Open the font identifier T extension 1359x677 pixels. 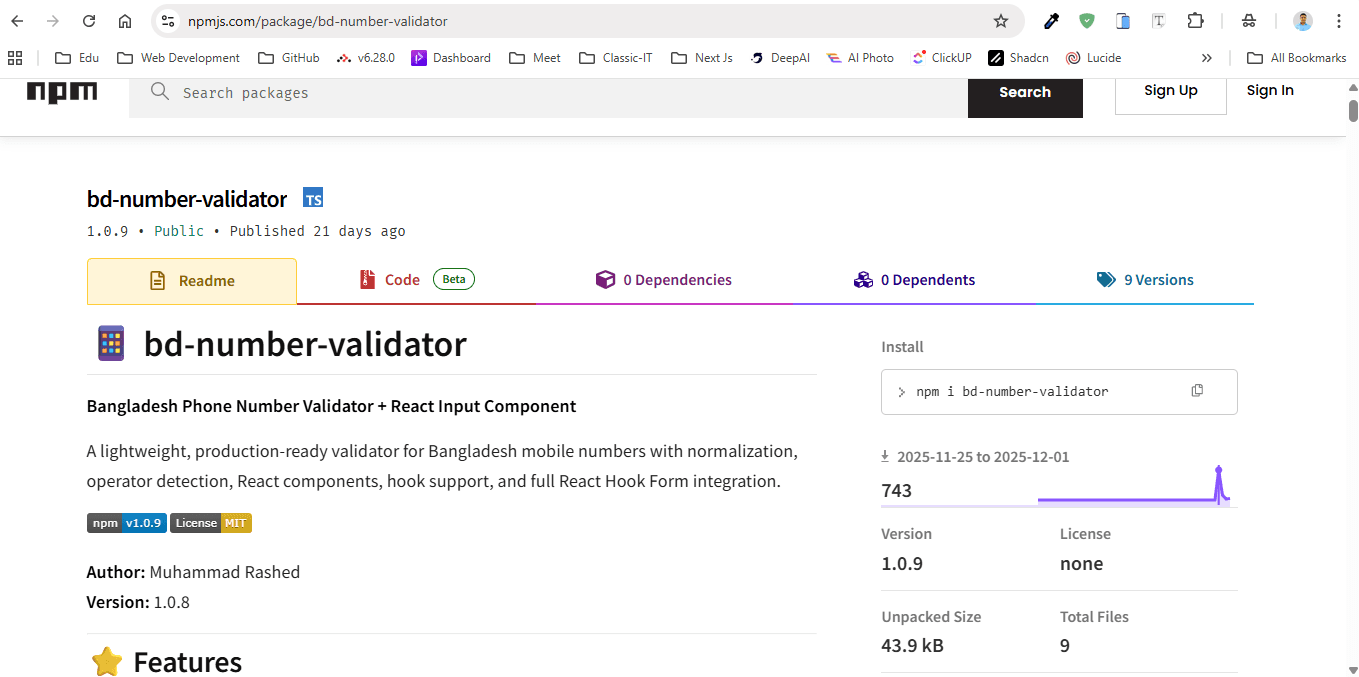[1159, 21]
